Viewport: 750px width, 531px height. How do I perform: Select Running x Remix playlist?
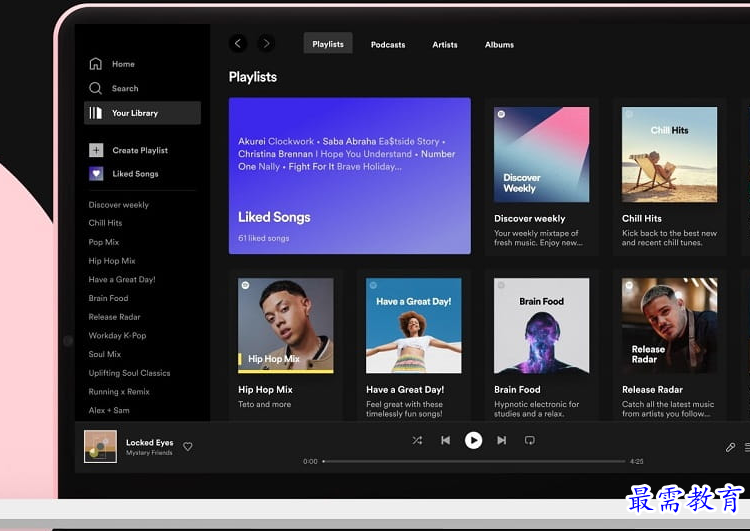119,391
